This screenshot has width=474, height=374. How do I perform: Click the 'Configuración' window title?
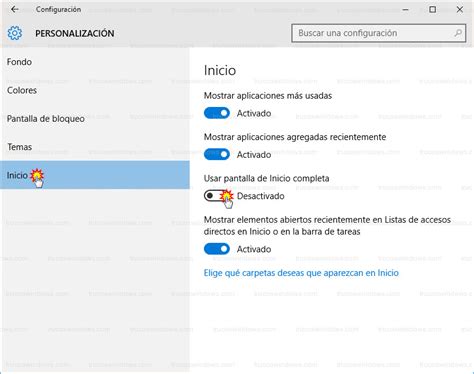(58, 9)
